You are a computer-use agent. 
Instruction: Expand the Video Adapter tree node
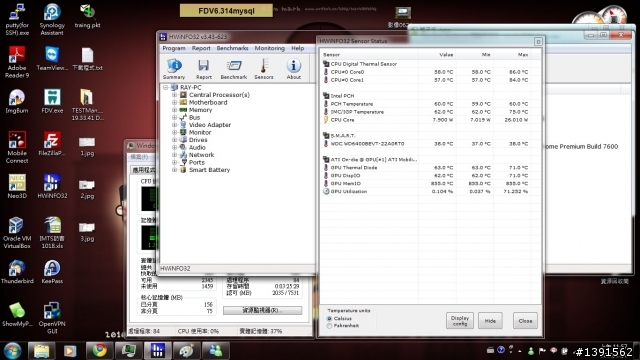pos(174,125)
